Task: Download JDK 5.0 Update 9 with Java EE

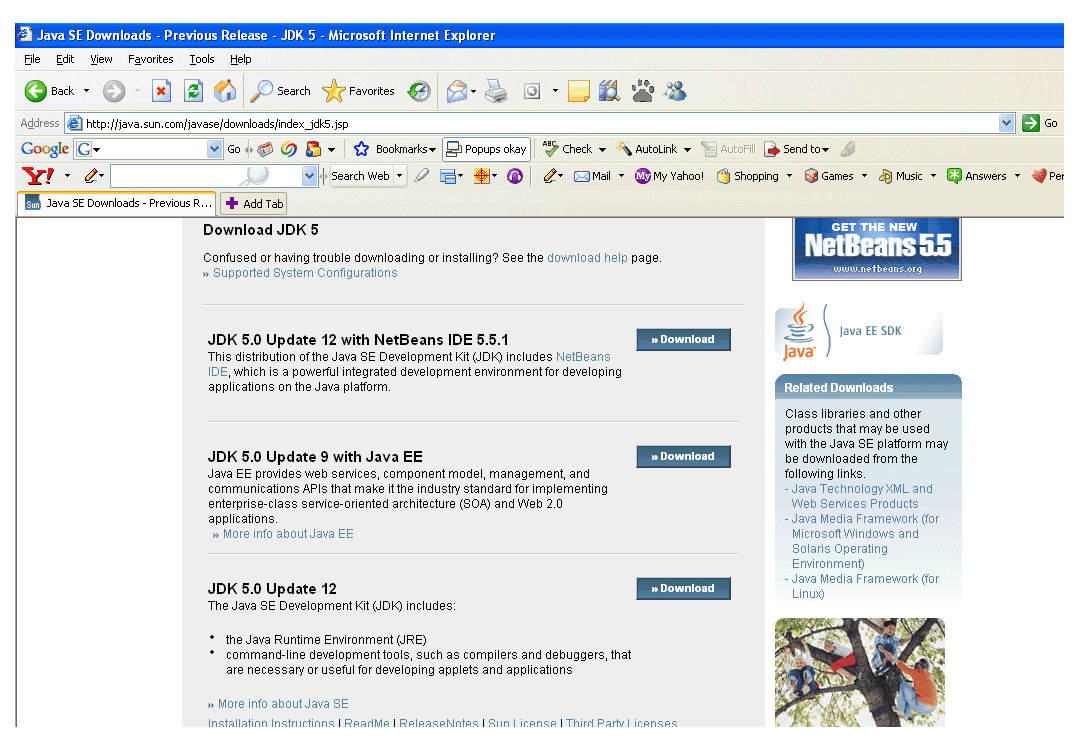Action: pyautogui.click(x=683, y=457)
